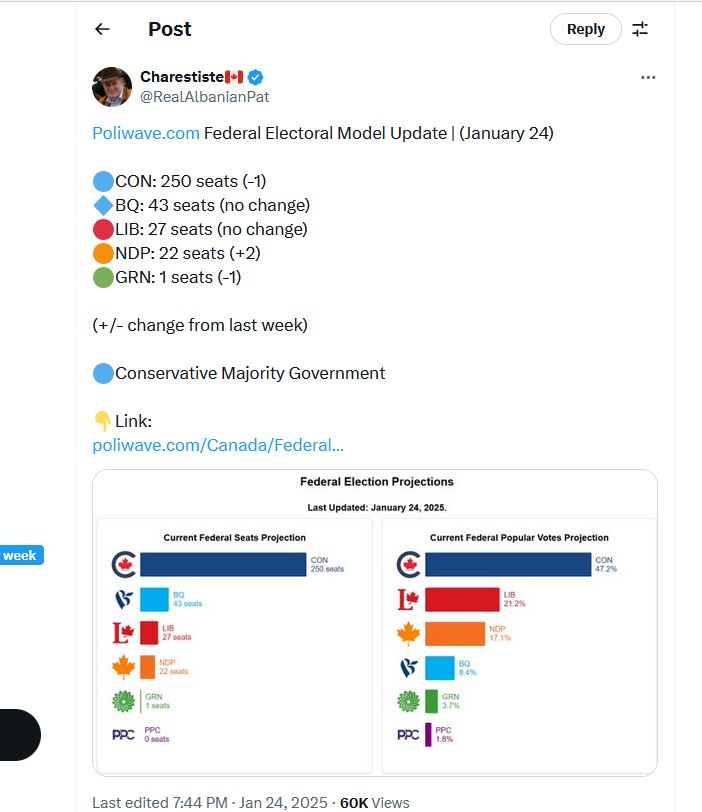Go back using the left arrow
702x812 pixels.
tap(102, 29)
